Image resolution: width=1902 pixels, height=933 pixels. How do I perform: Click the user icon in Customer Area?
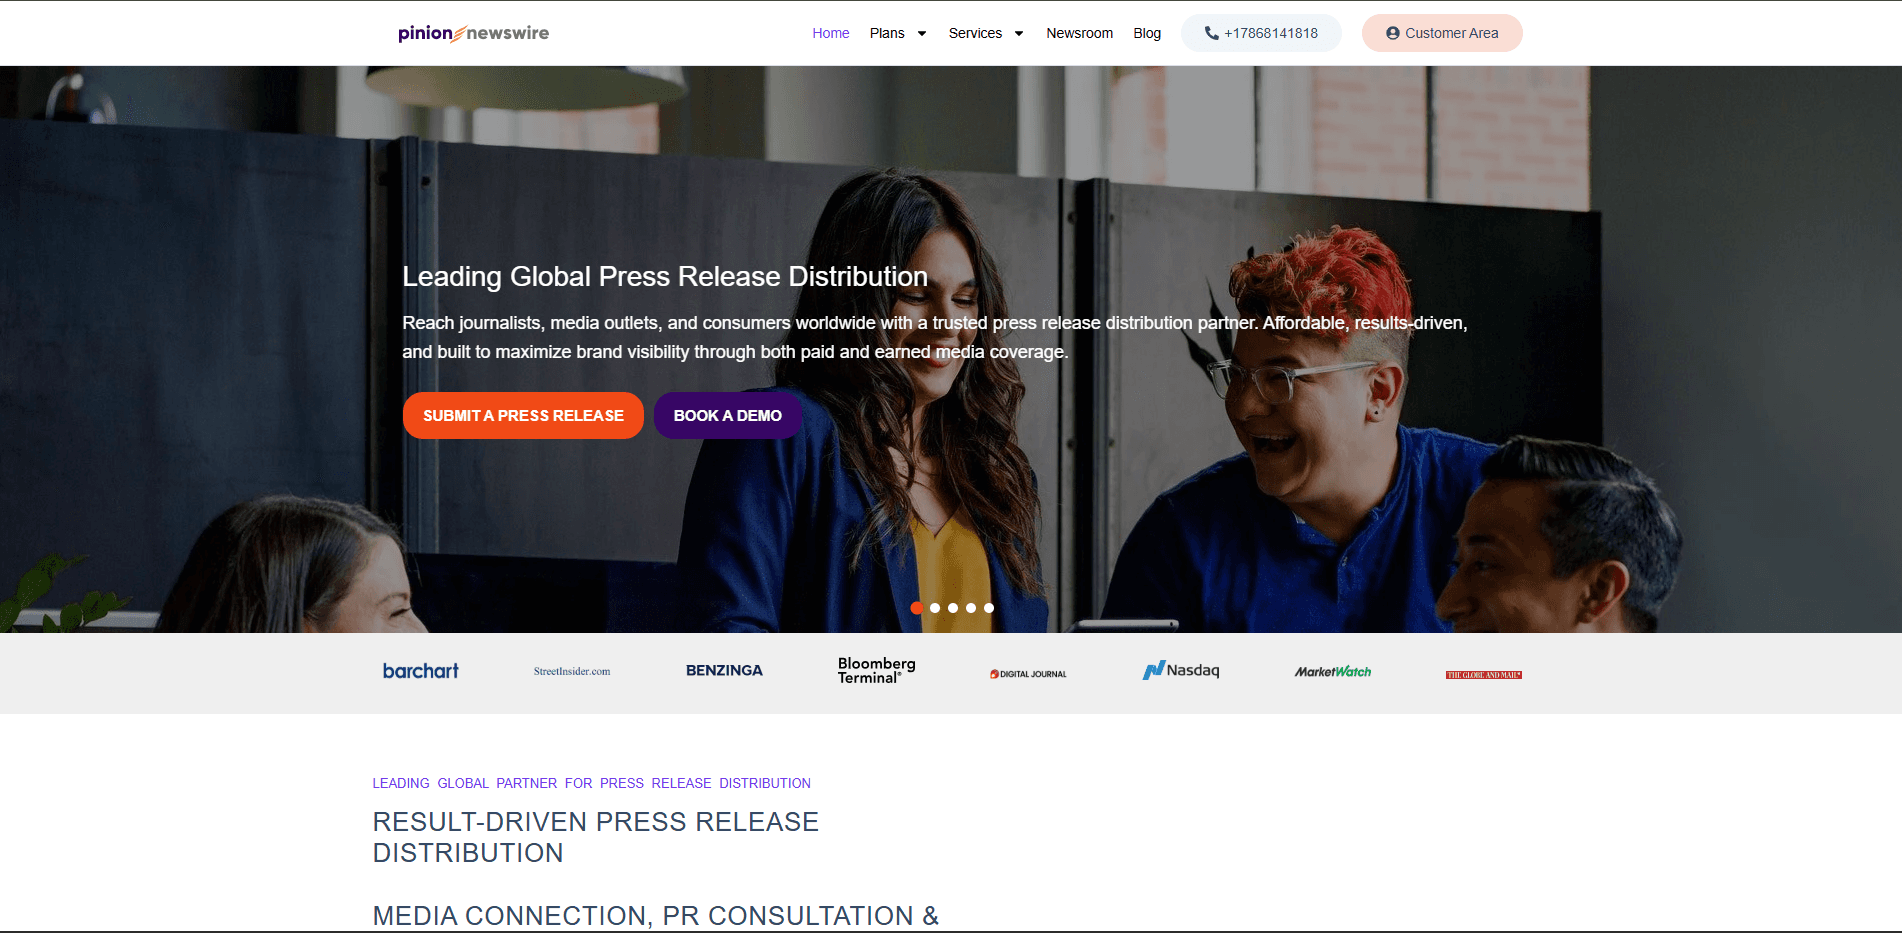click(x=1392, y=33)
